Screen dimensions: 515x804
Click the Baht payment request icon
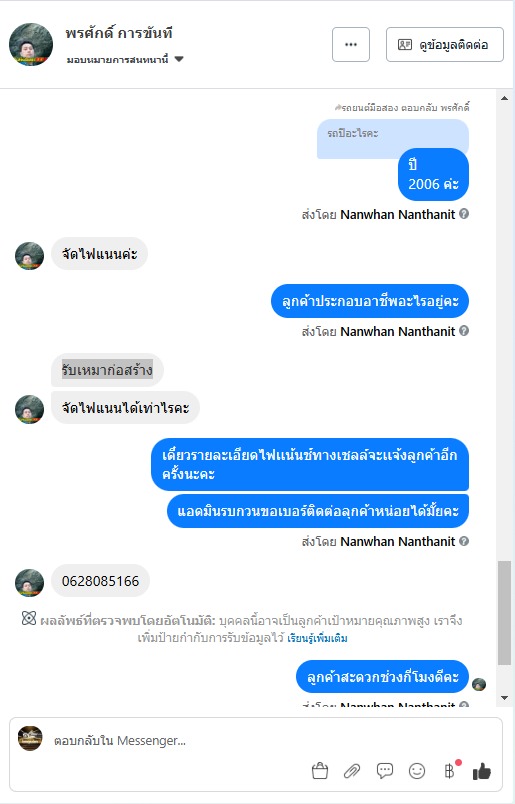click(x=449, y=771)
